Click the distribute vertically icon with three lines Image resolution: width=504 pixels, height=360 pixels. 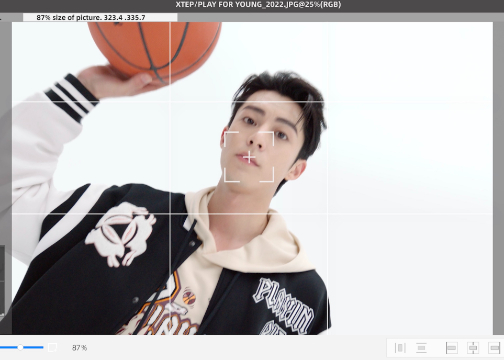421,348
